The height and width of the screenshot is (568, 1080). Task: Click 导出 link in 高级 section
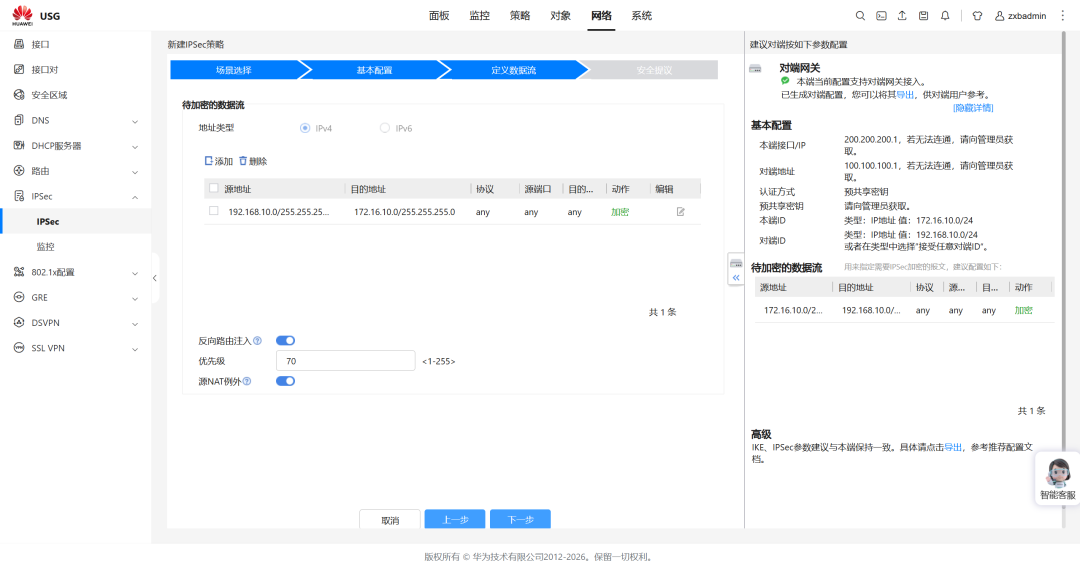[953, 448]
